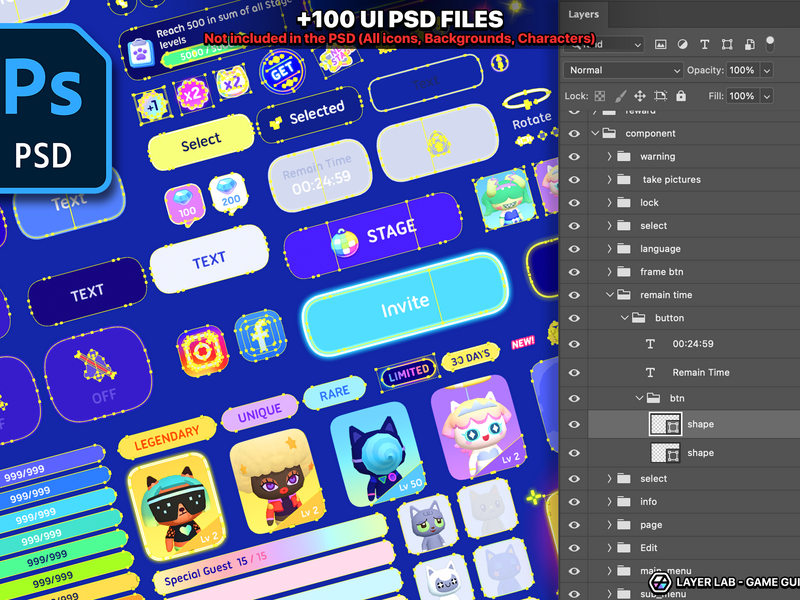Toggle the layer filtering on/off switch

770,44
